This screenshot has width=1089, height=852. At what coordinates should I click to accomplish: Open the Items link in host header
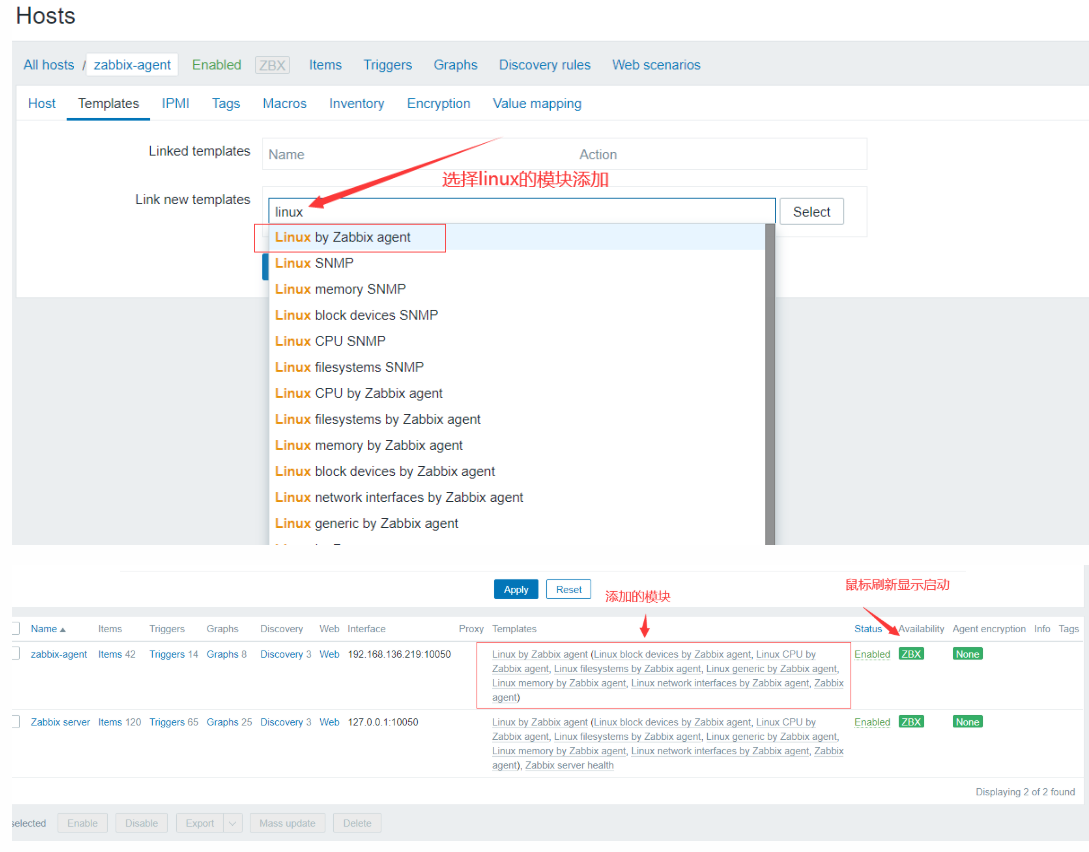tap(325, 65)
